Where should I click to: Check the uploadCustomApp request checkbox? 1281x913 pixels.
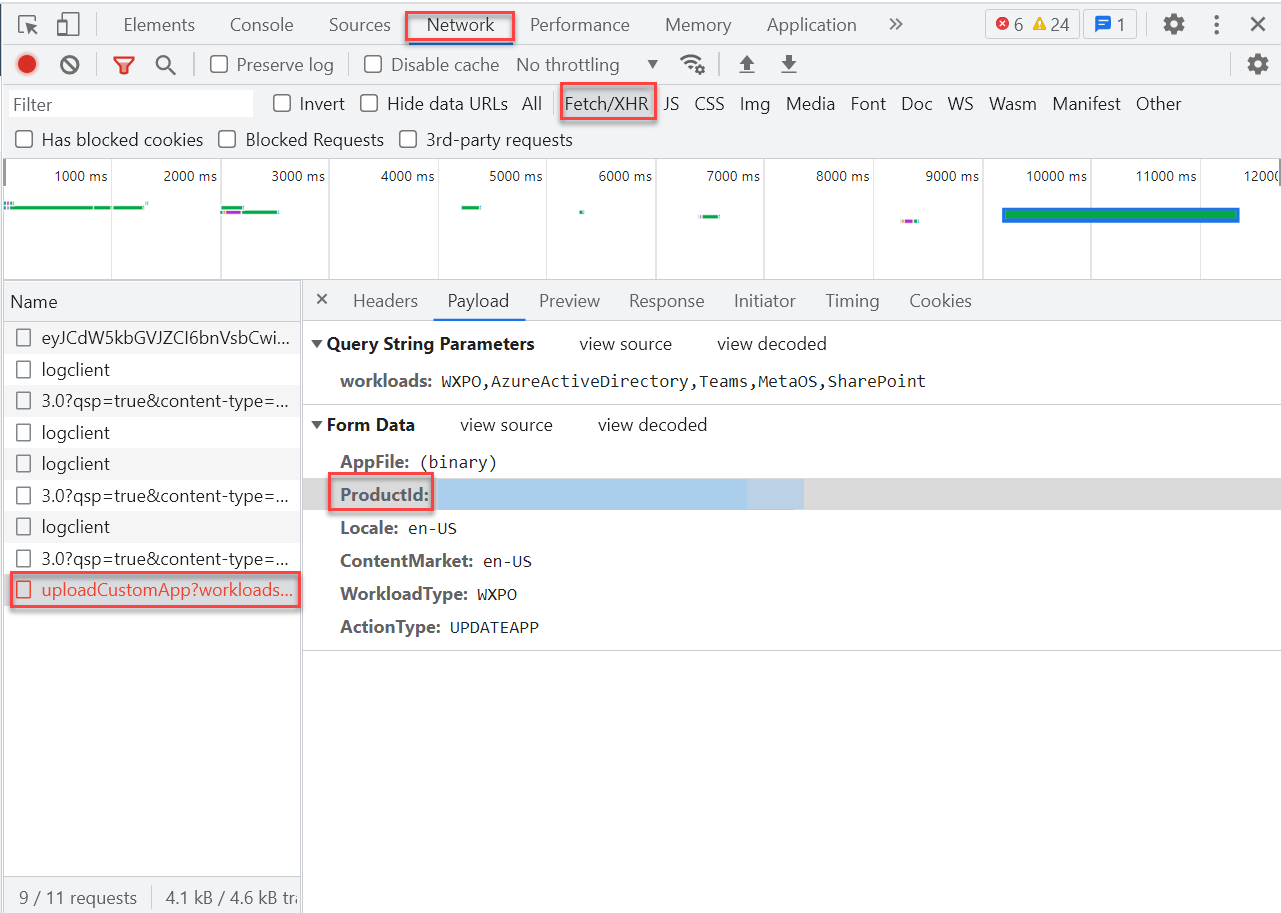(24, 590)
